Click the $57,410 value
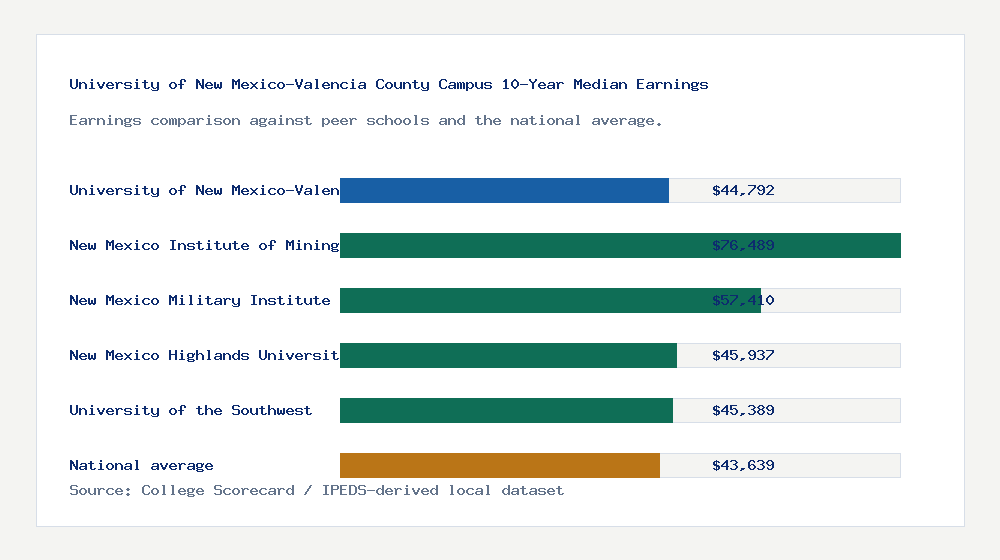This screenshot has width=1000, height=560. coord(743,300)
